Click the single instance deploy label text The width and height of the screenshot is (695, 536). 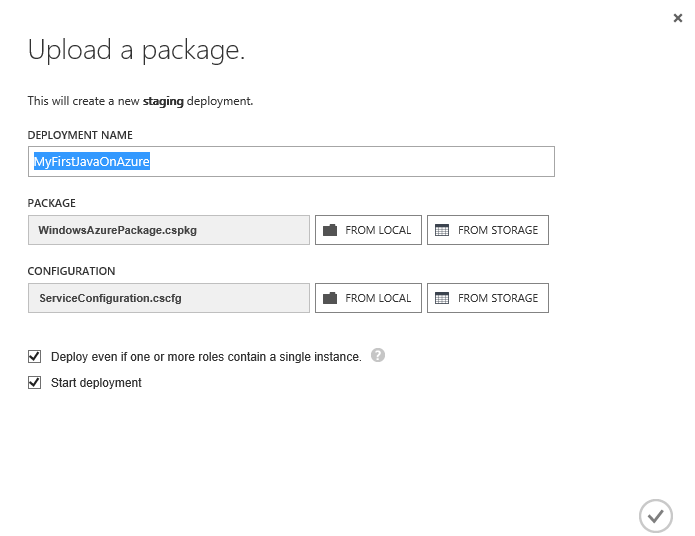(x=205, y=357)
